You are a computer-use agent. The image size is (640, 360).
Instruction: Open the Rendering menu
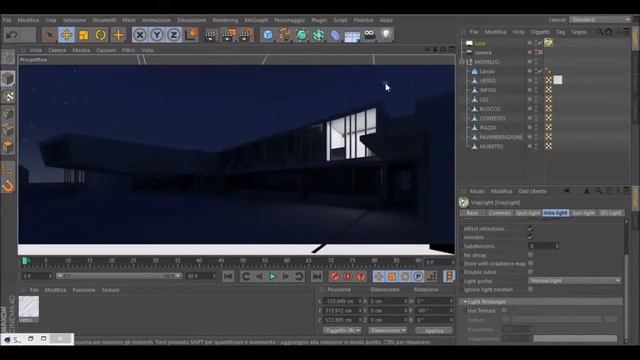tap(225, 20)
